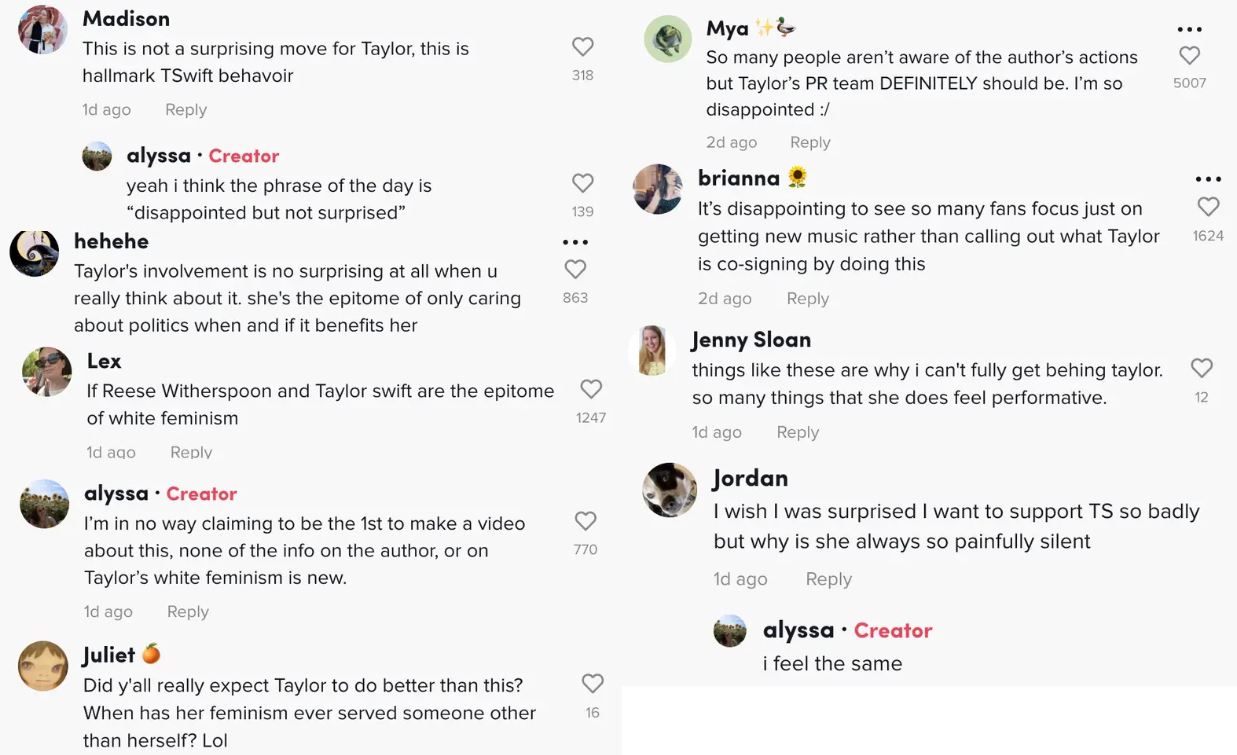The image size is (1237, 755).
Task: Reply to Madison's comment
Action: [x=186, y=110]
